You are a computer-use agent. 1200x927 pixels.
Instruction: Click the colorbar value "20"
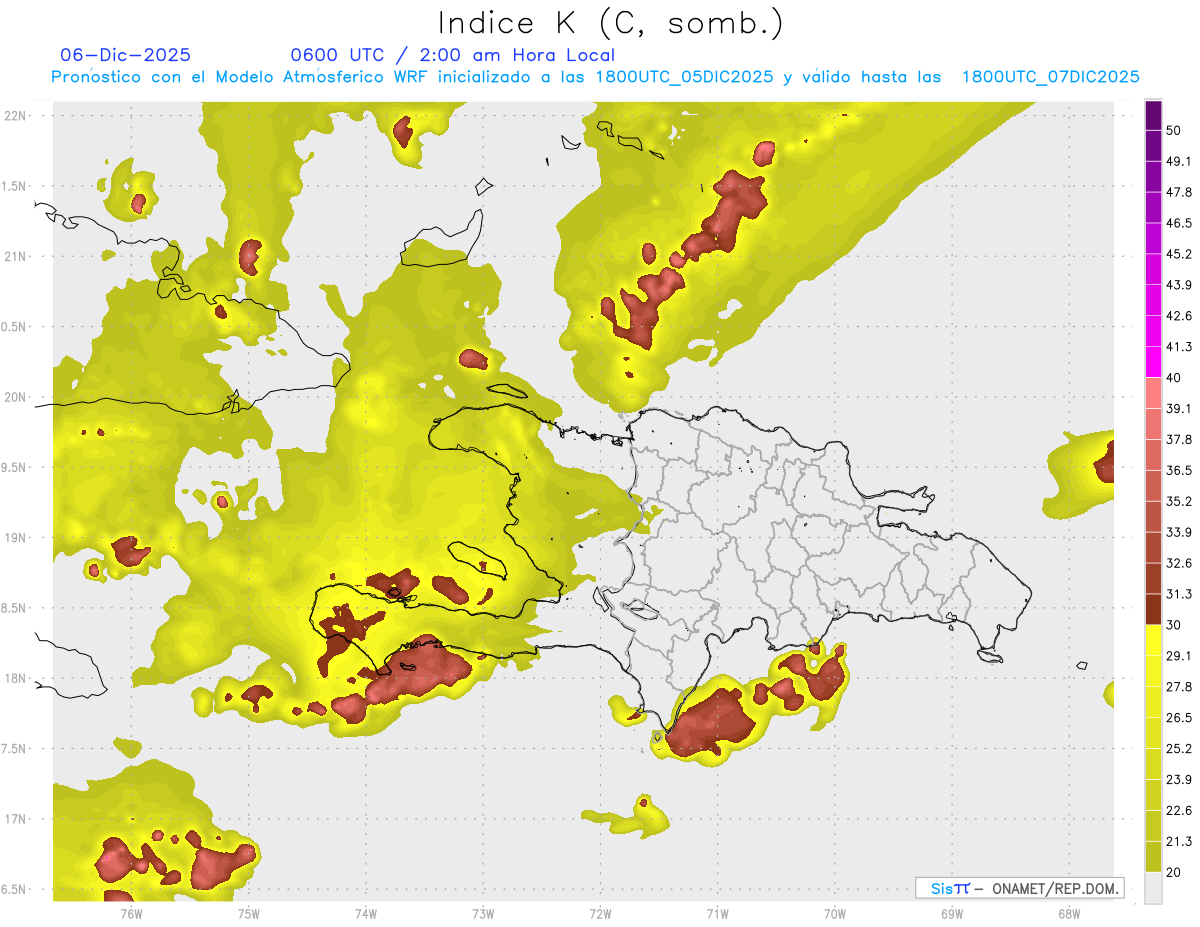click(1173, 873)
